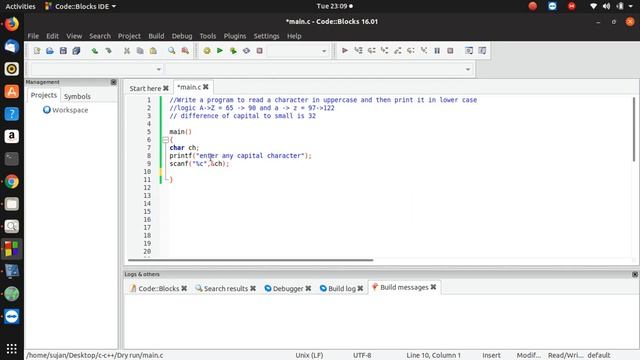Open the Build menu
This screenshot has width=640, height=360.
tap(156, 36)
